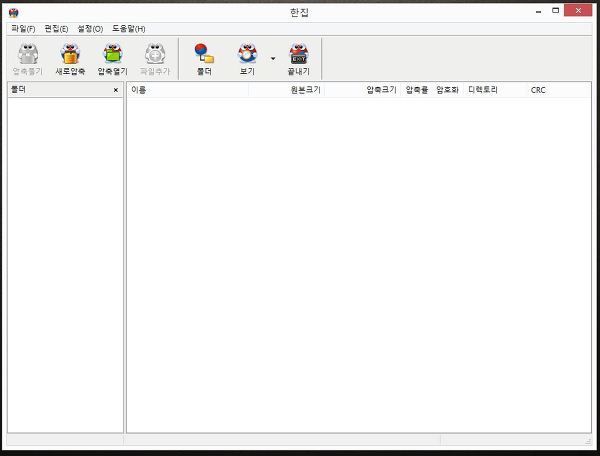Expand the 보기 dropdown arrow
The width and height of the screenshot is (600, 456).
273,59
